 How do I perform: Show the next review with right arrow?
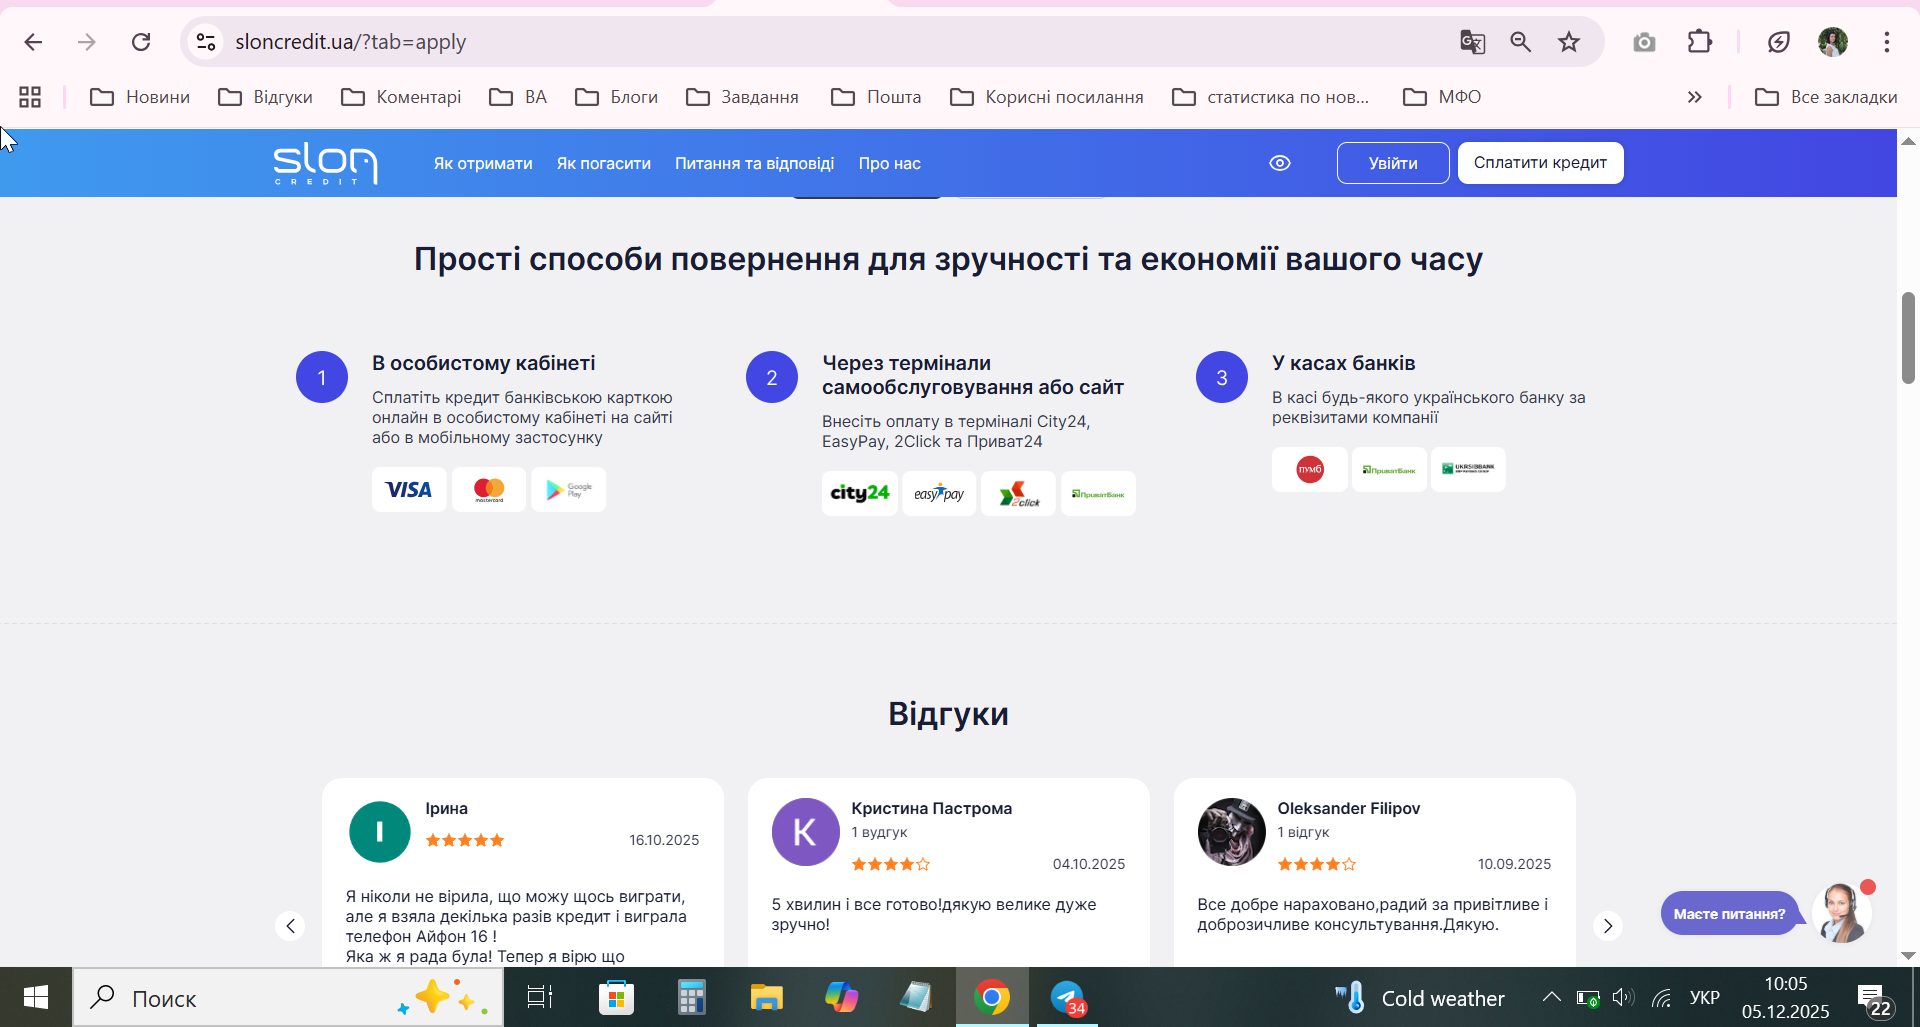pyautogui.click(x=1608, y=926)
